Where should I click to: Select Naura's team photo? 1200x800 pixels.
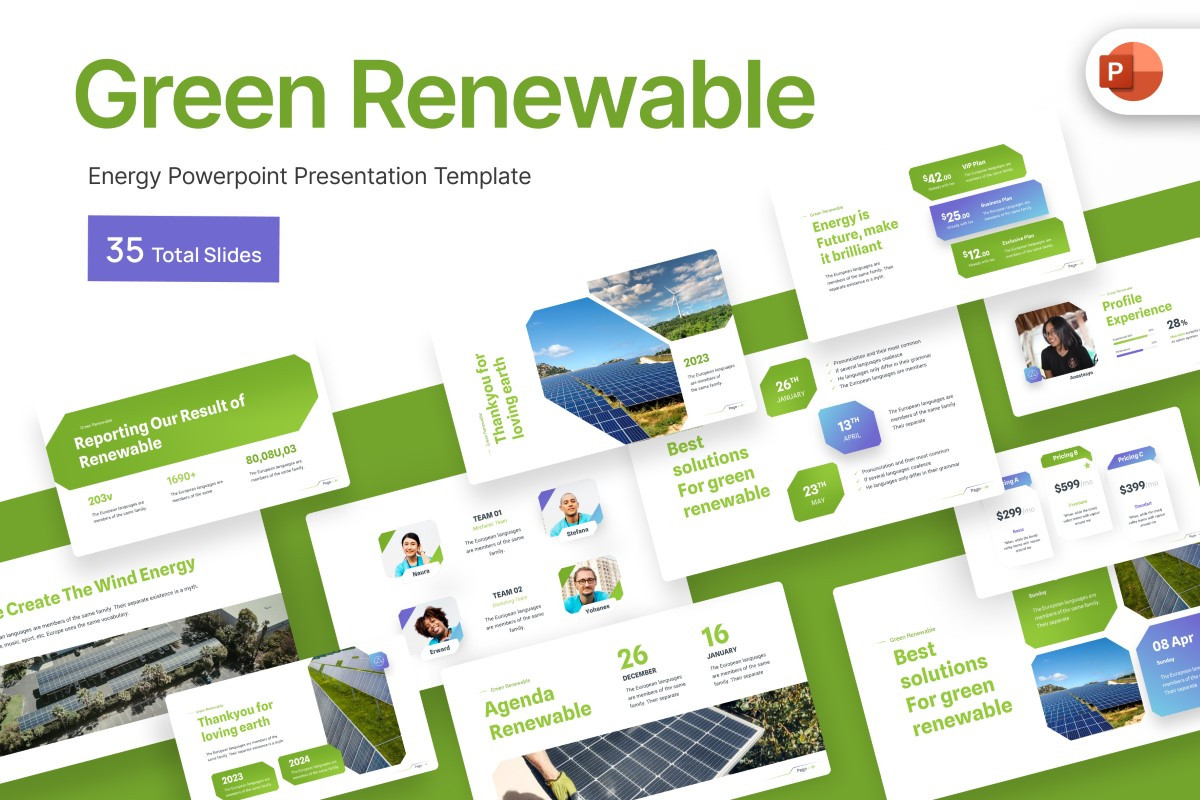coord(410,549)
